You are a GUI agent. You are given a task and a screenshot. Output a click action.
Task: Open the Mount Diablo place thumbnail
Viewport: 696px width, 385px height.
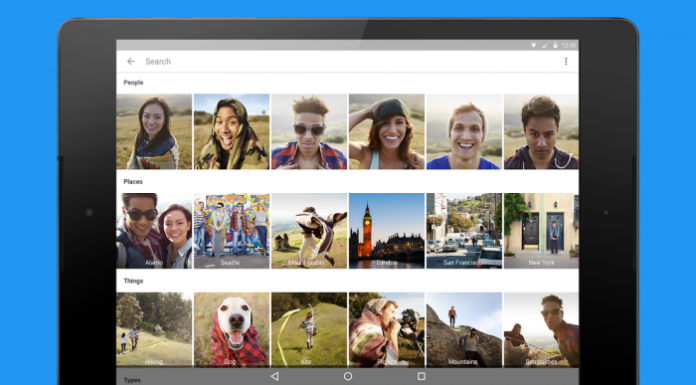(x=309, y=230)
